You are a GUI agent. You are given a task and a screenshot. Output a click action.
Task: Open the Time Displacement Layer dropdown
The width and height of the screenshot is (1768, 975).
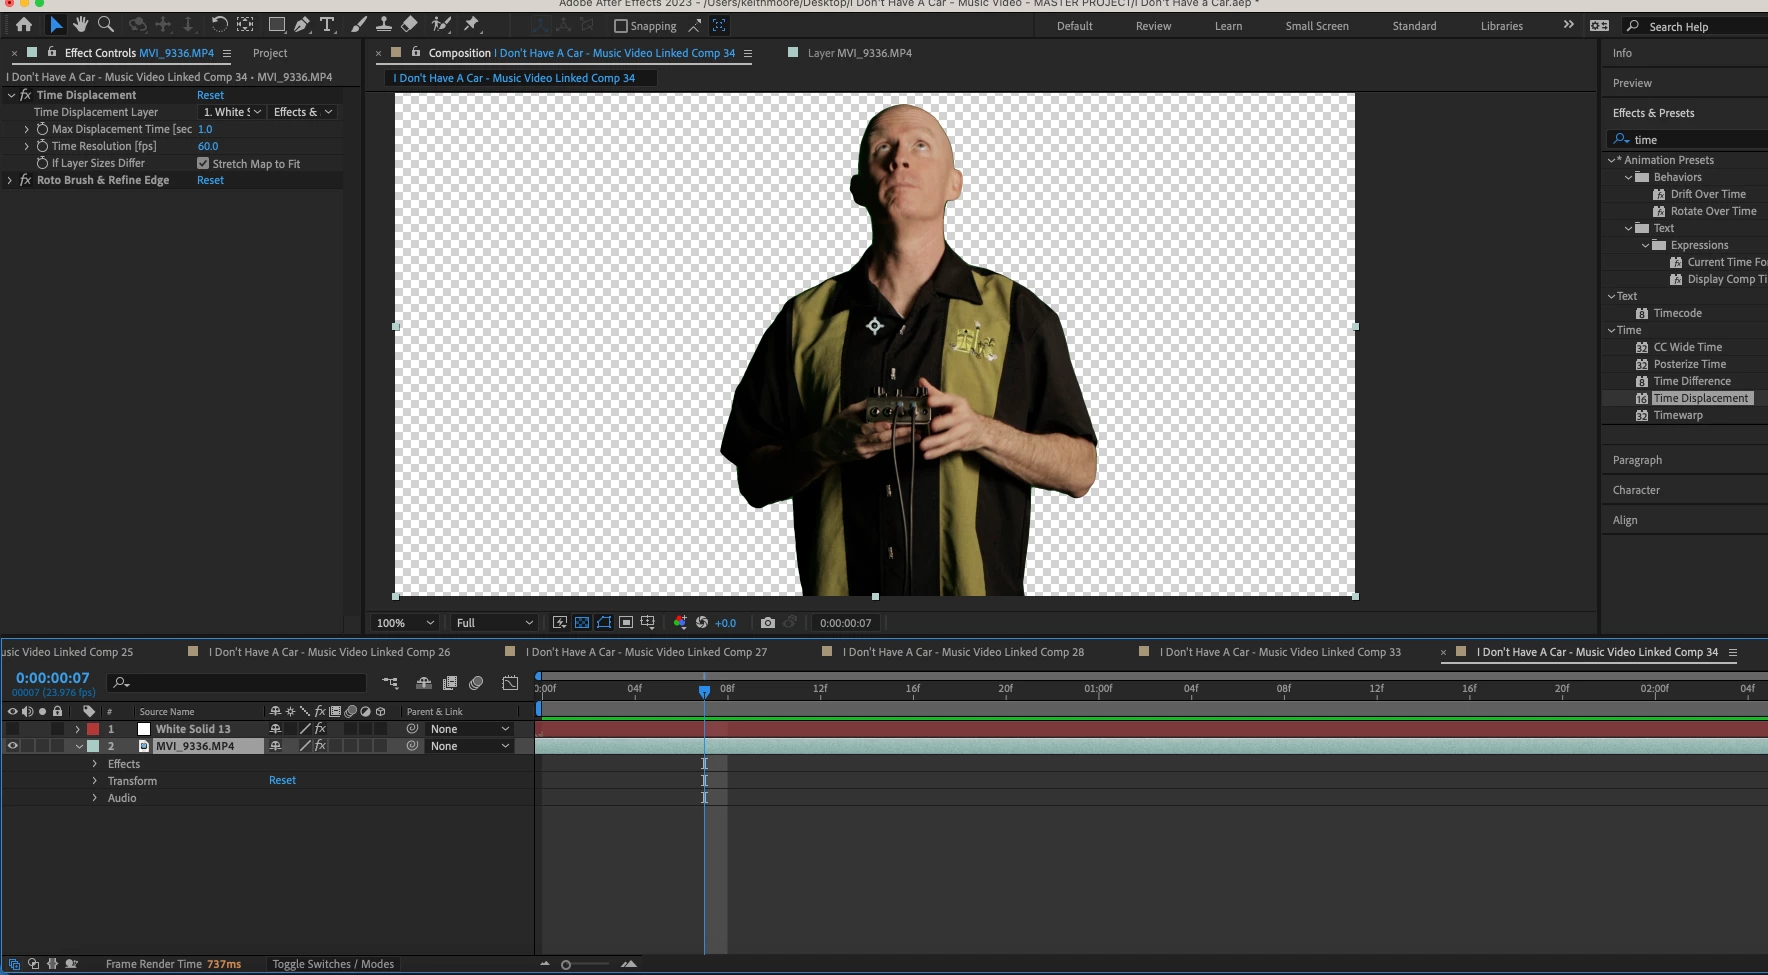[x=232, y=112]
